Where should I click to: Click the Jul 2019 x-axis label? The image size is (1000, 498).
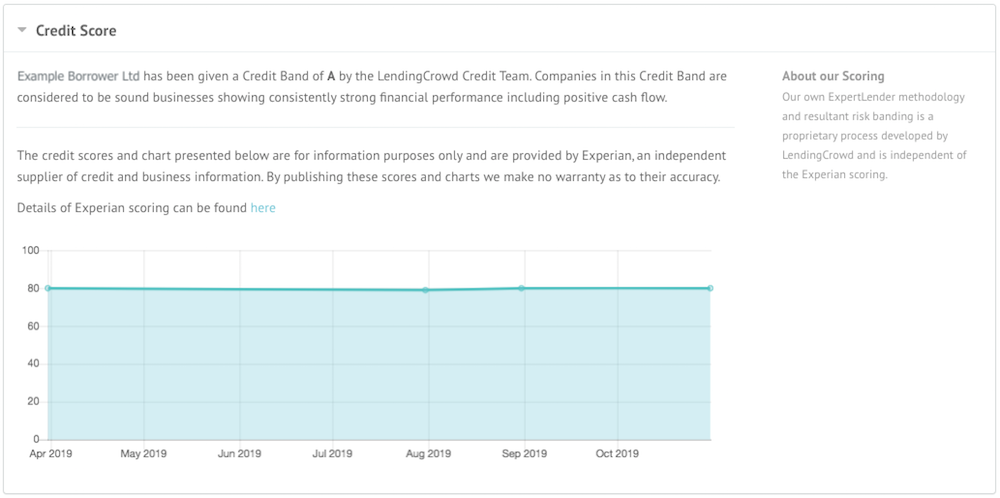click(x=332, y=454)
